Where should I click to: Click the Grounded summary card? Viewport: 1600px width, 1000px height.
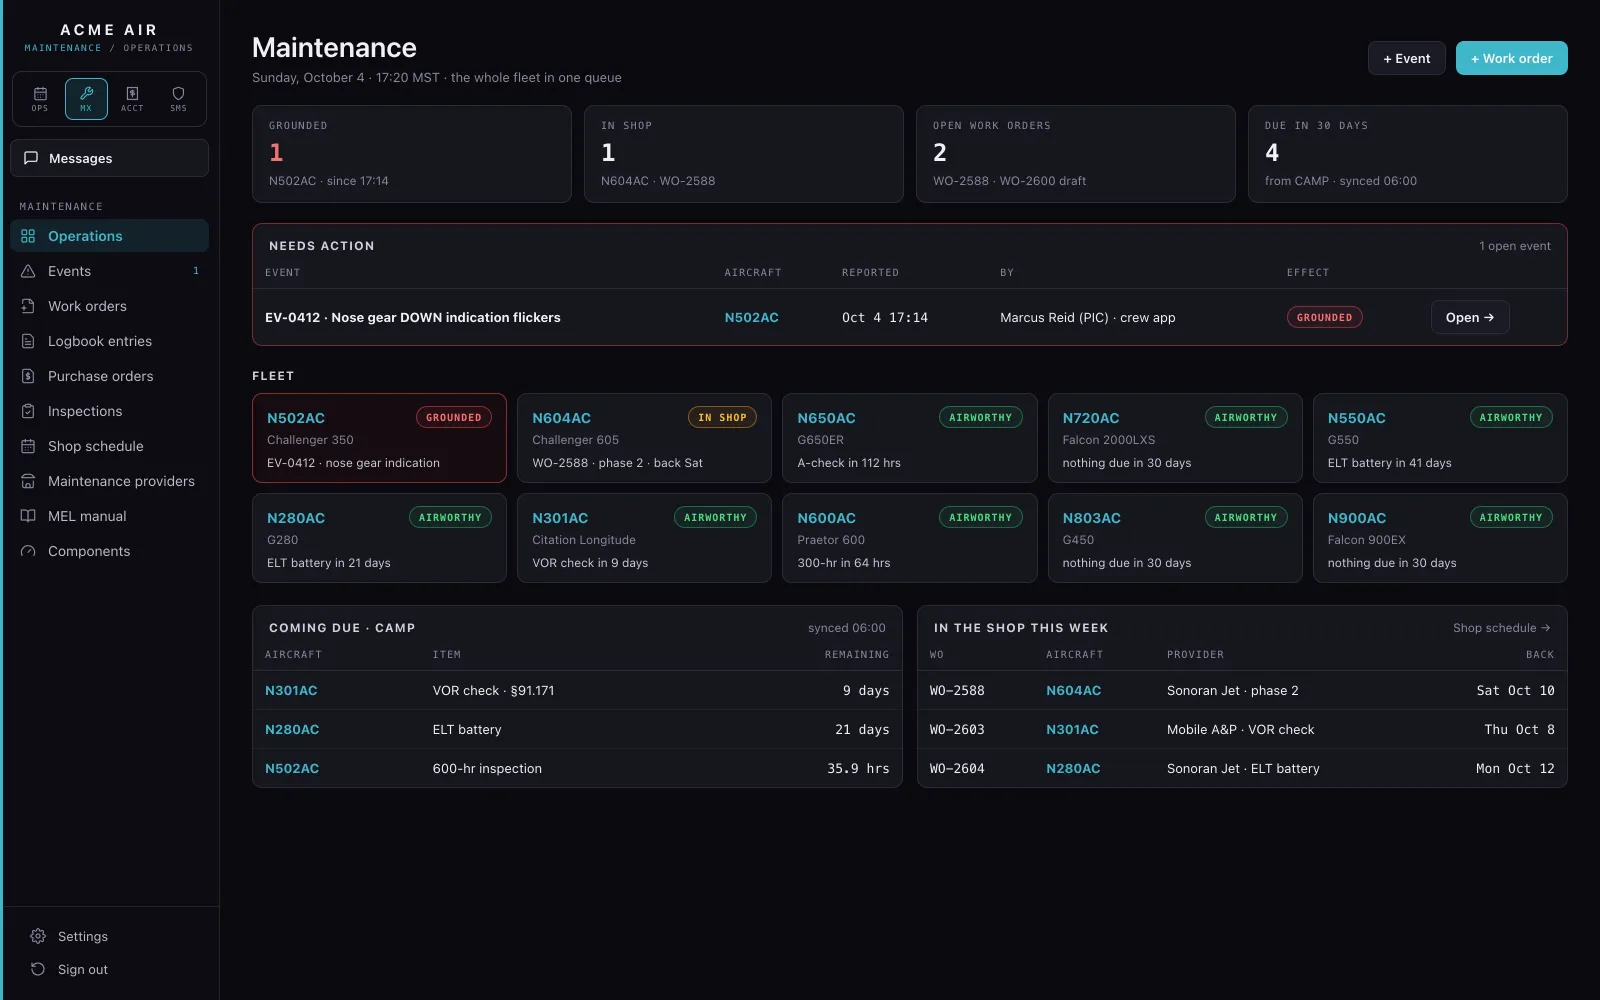[x=412, y=154]
